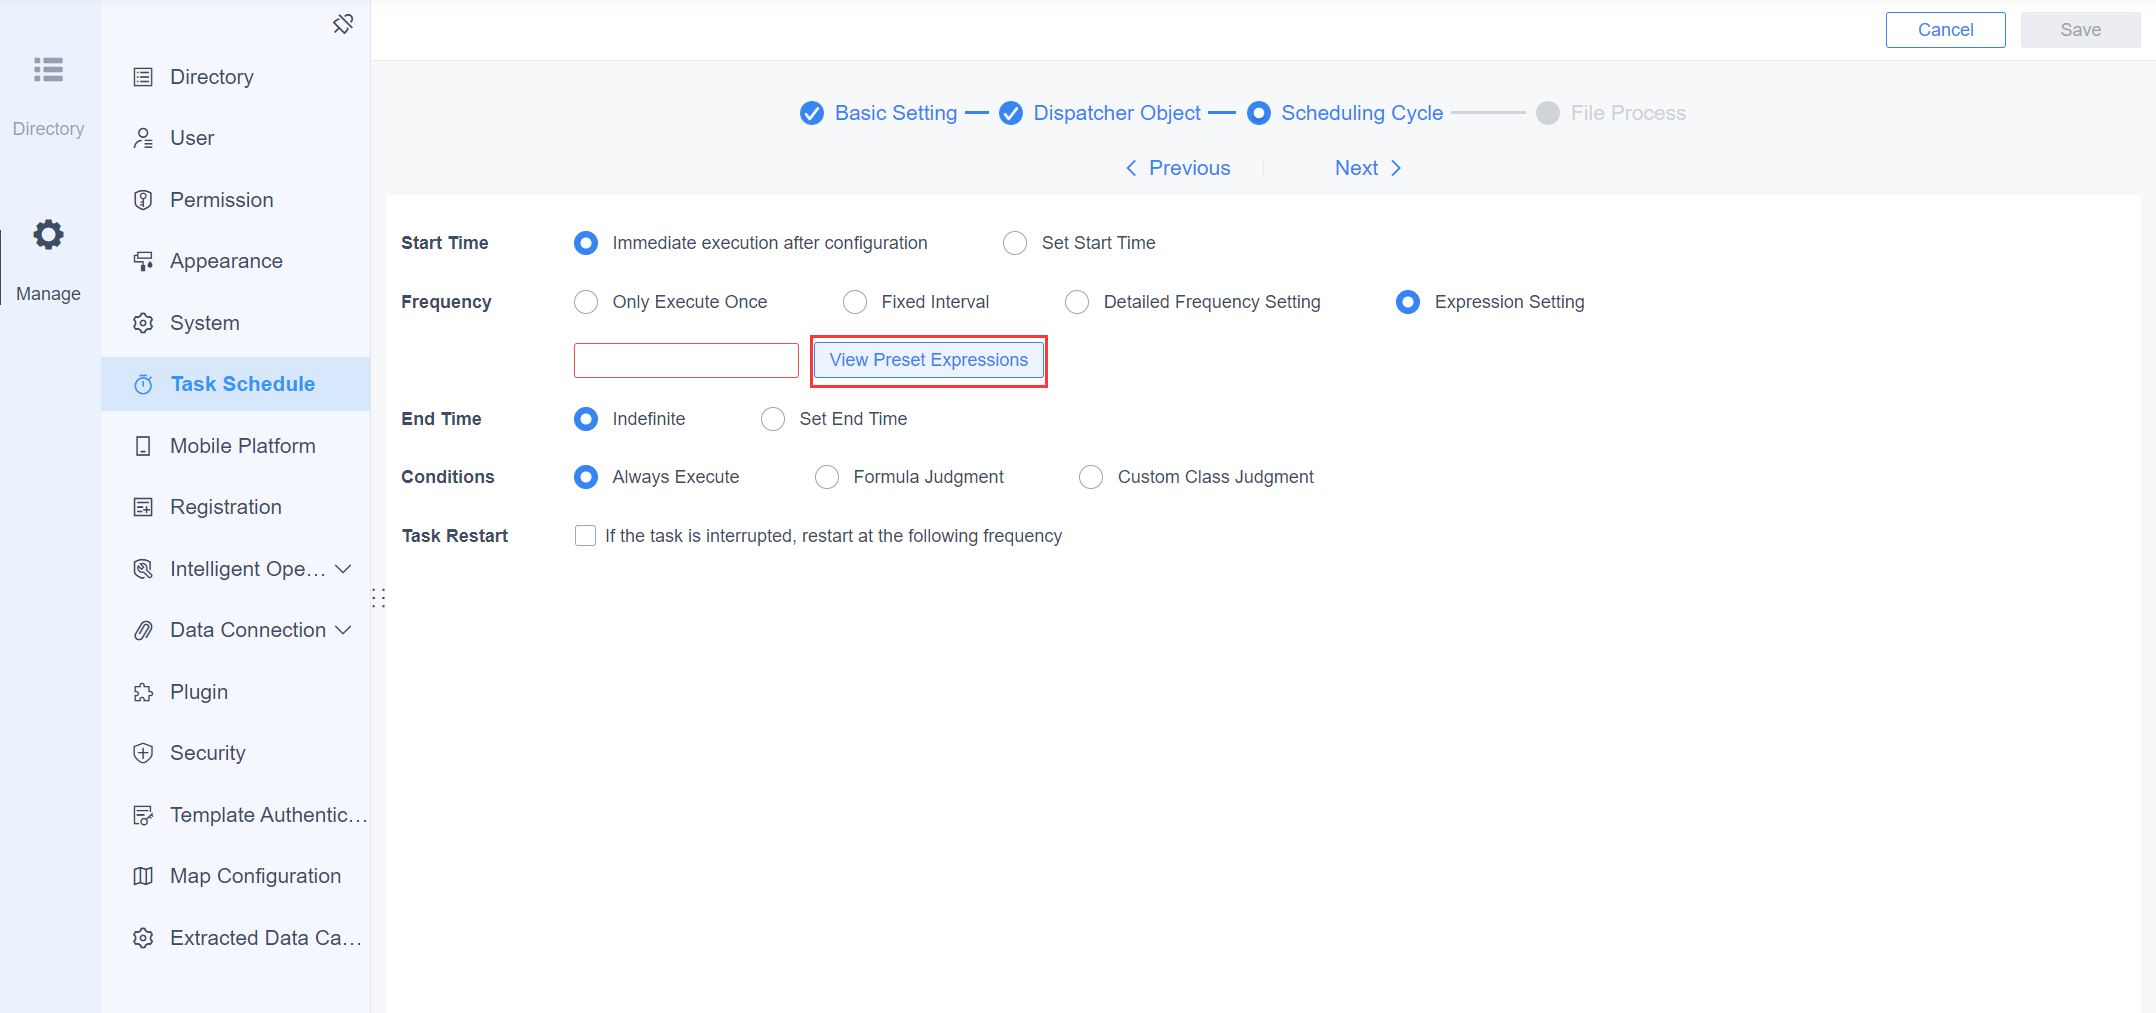Viewport: 2156px width, 1013px height.
Task: Choose Set End Time option
Action: tap(772, 419)
